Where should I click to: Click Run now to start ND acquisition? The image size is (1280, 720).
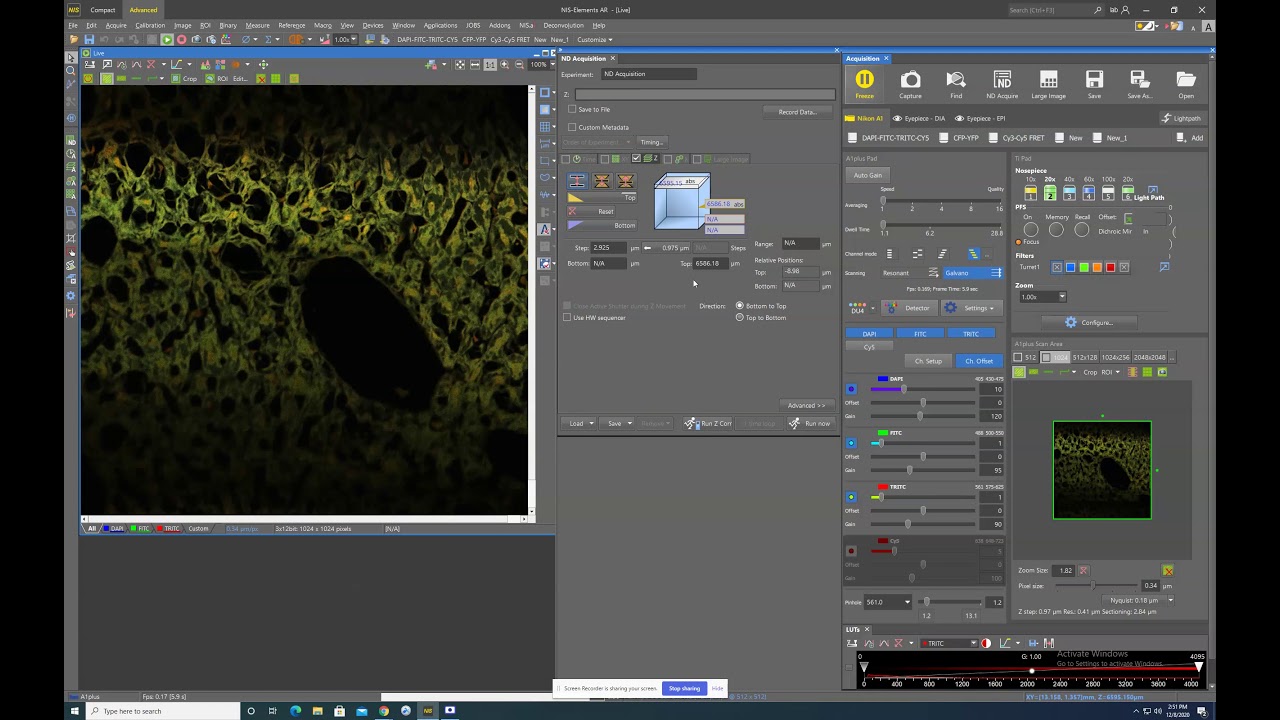(x=810, y=423)
